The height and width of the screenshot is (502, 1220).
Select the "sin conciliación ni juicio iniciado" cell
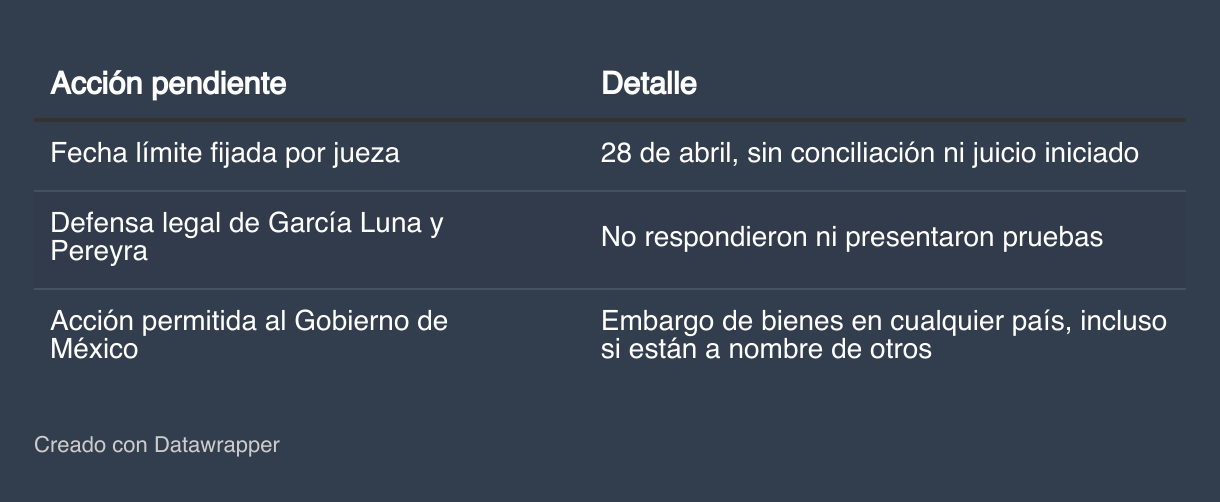942,154
